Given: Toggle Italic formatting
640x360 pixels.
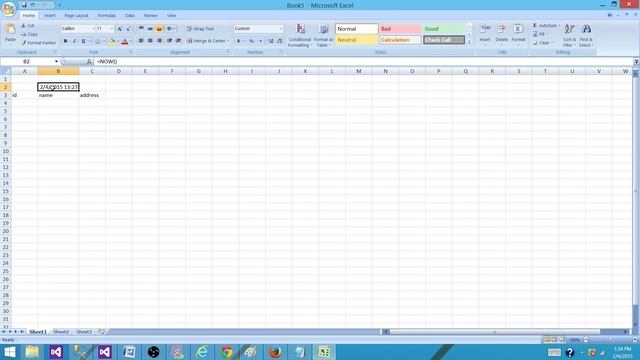Looking at the screenshot, I should click(x=74, y=41).
